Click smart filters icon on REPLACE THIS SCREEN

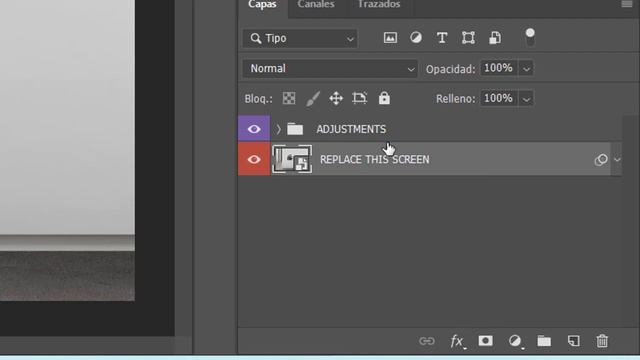pos(601,160)
